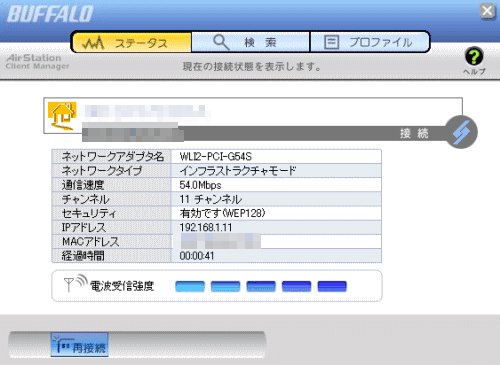Click the magnifying glass search icon
The image size is (500, 365).
point(221,42)
